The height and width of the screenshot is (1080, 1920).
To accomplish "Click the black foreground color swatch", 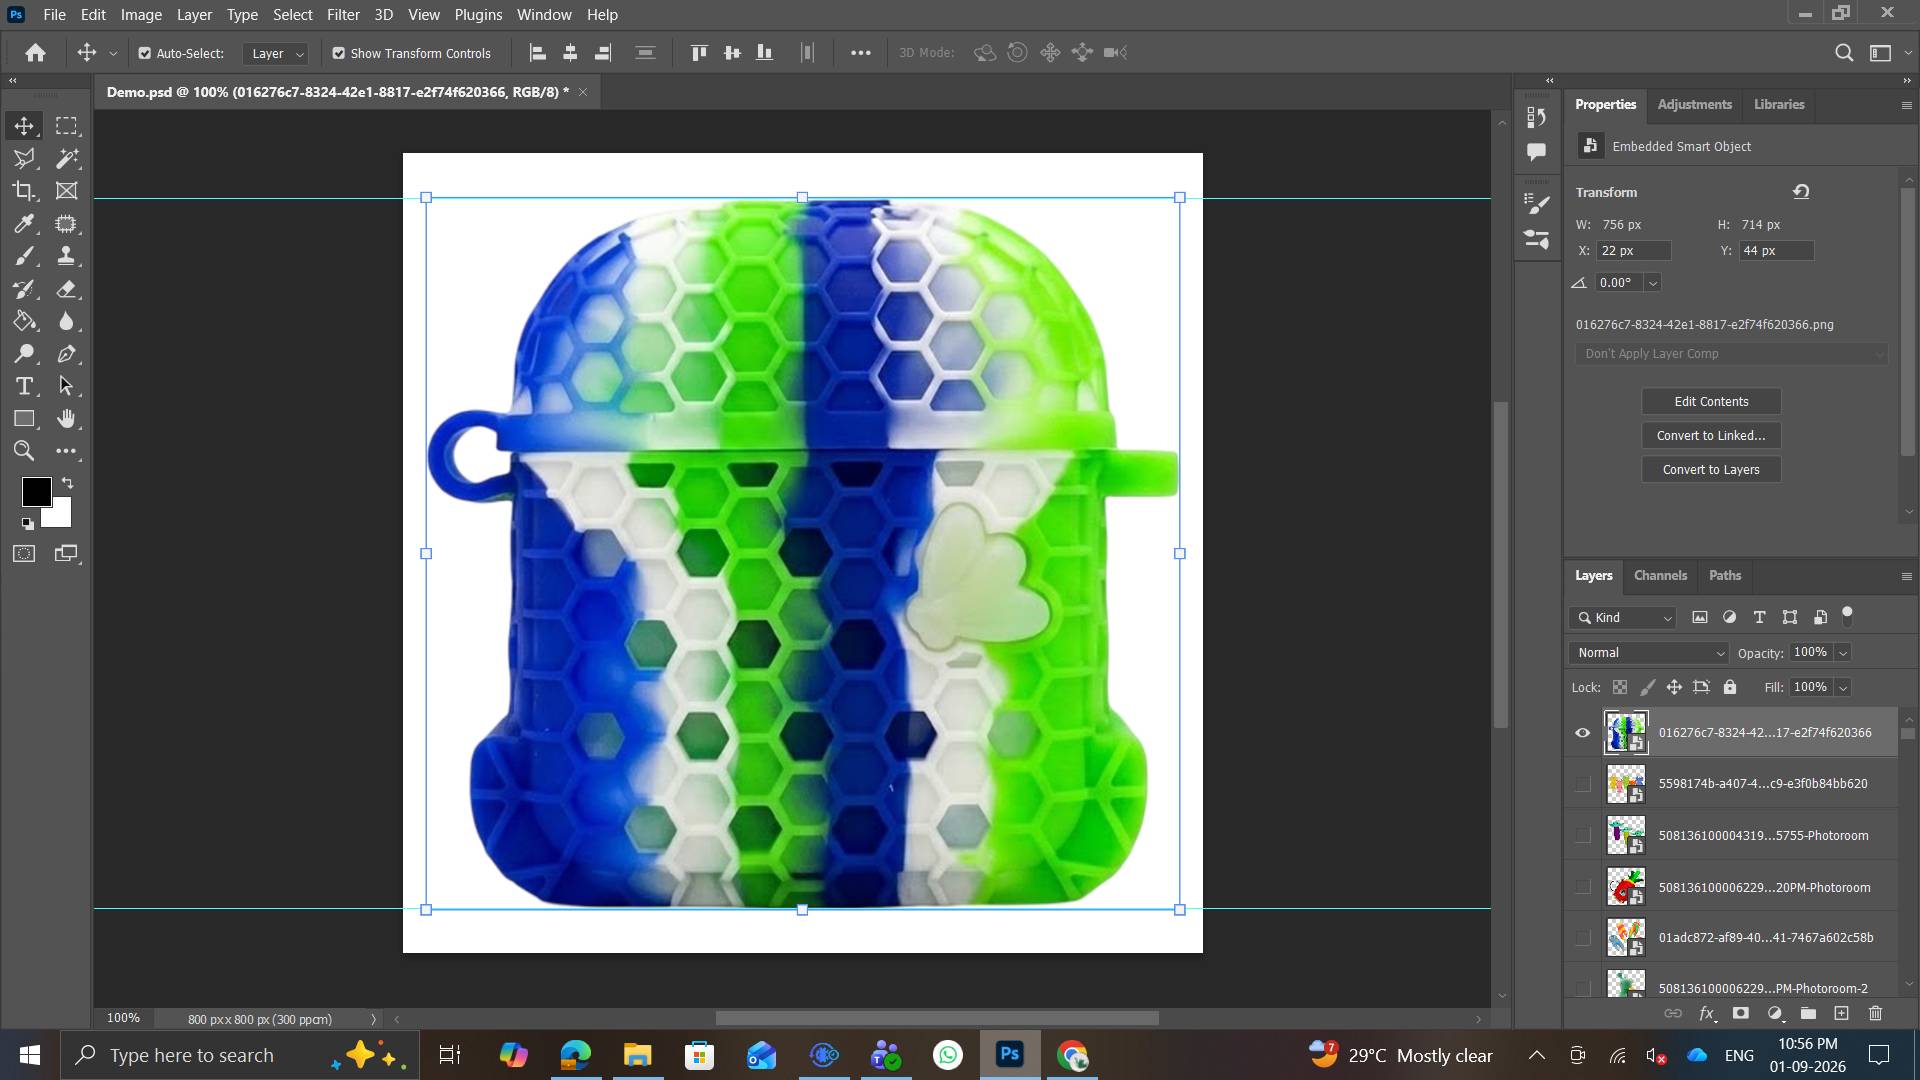I will 35,490.
